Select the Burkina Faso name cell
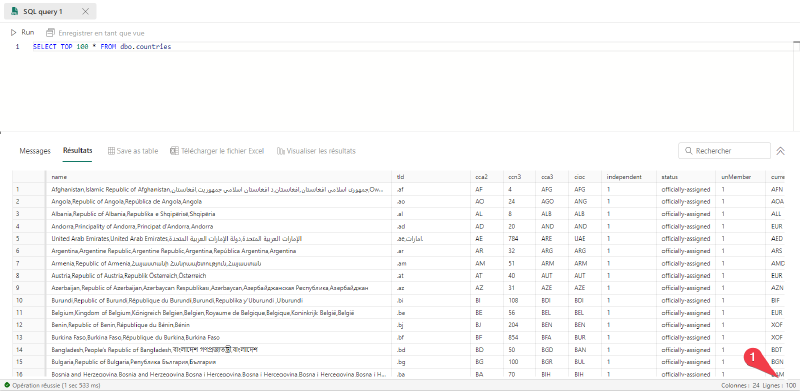The height and width of the screenshot is (391, 800). (x=218, y=337)
